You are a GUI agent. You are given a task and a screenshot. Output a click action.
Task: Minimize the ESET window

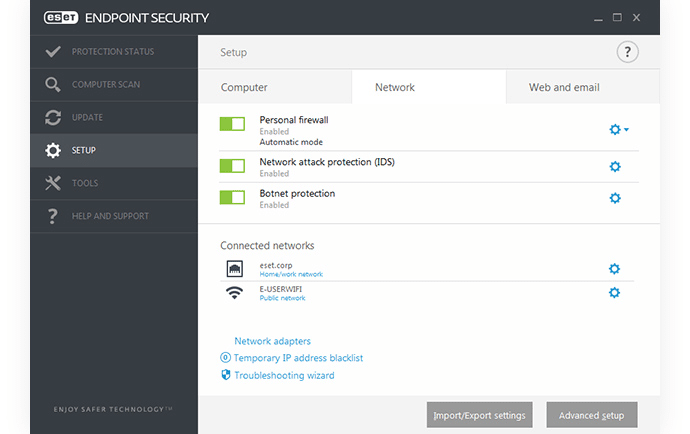point(598,18)
